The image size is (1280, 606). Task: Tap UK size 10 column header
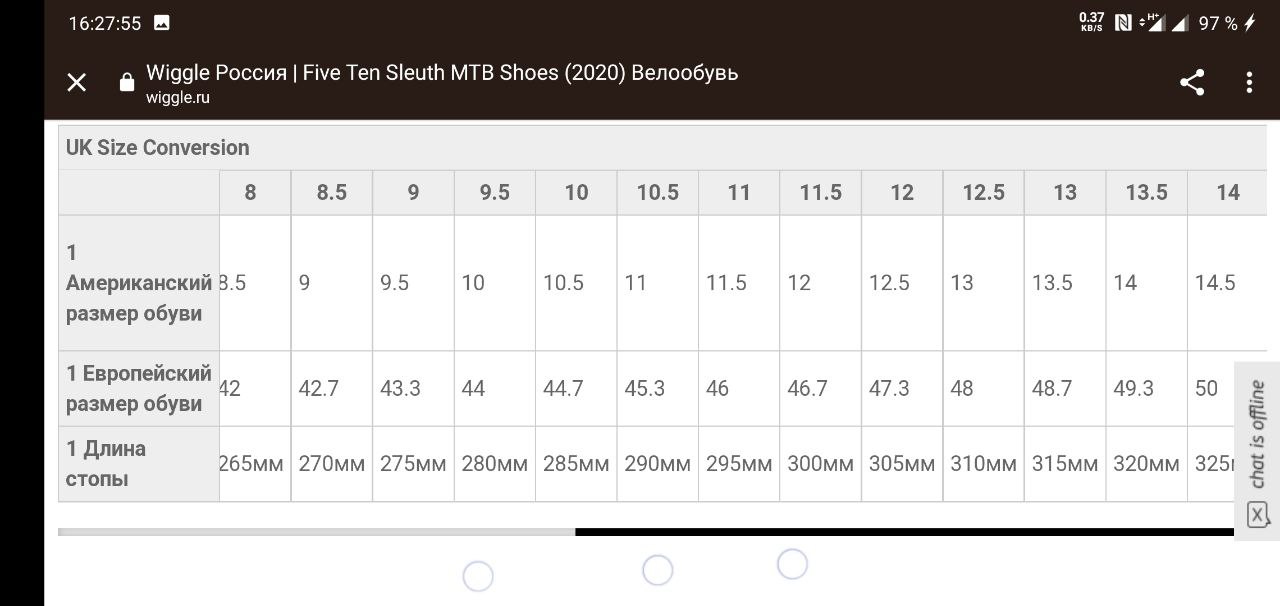tap(576, 193)
